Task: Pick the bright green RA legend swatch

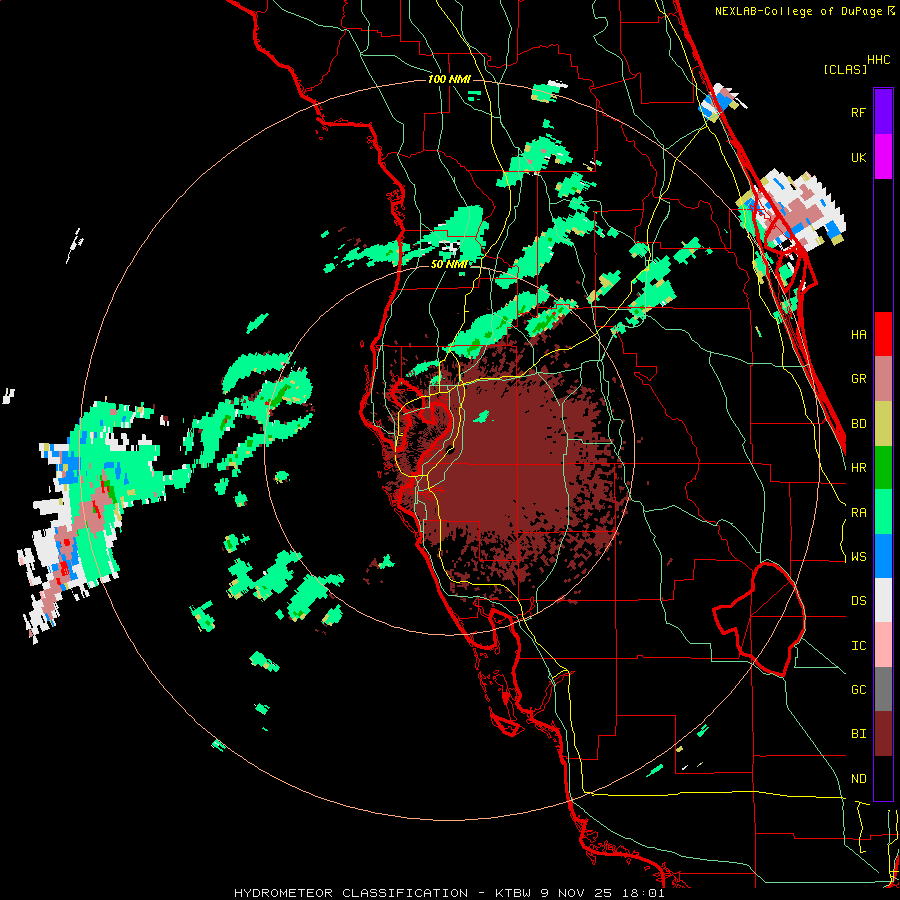Action: pos(883,511)
